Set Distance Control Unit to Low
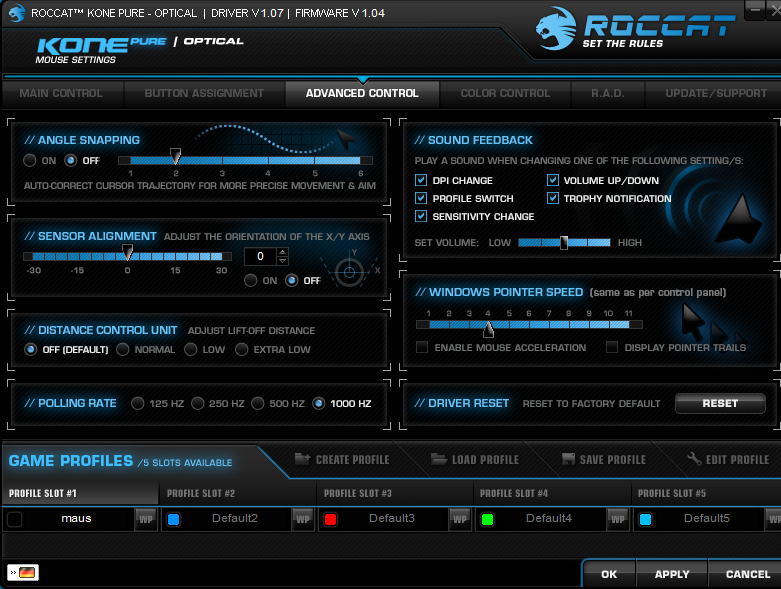The image size is (781, 589). [190, 350]
